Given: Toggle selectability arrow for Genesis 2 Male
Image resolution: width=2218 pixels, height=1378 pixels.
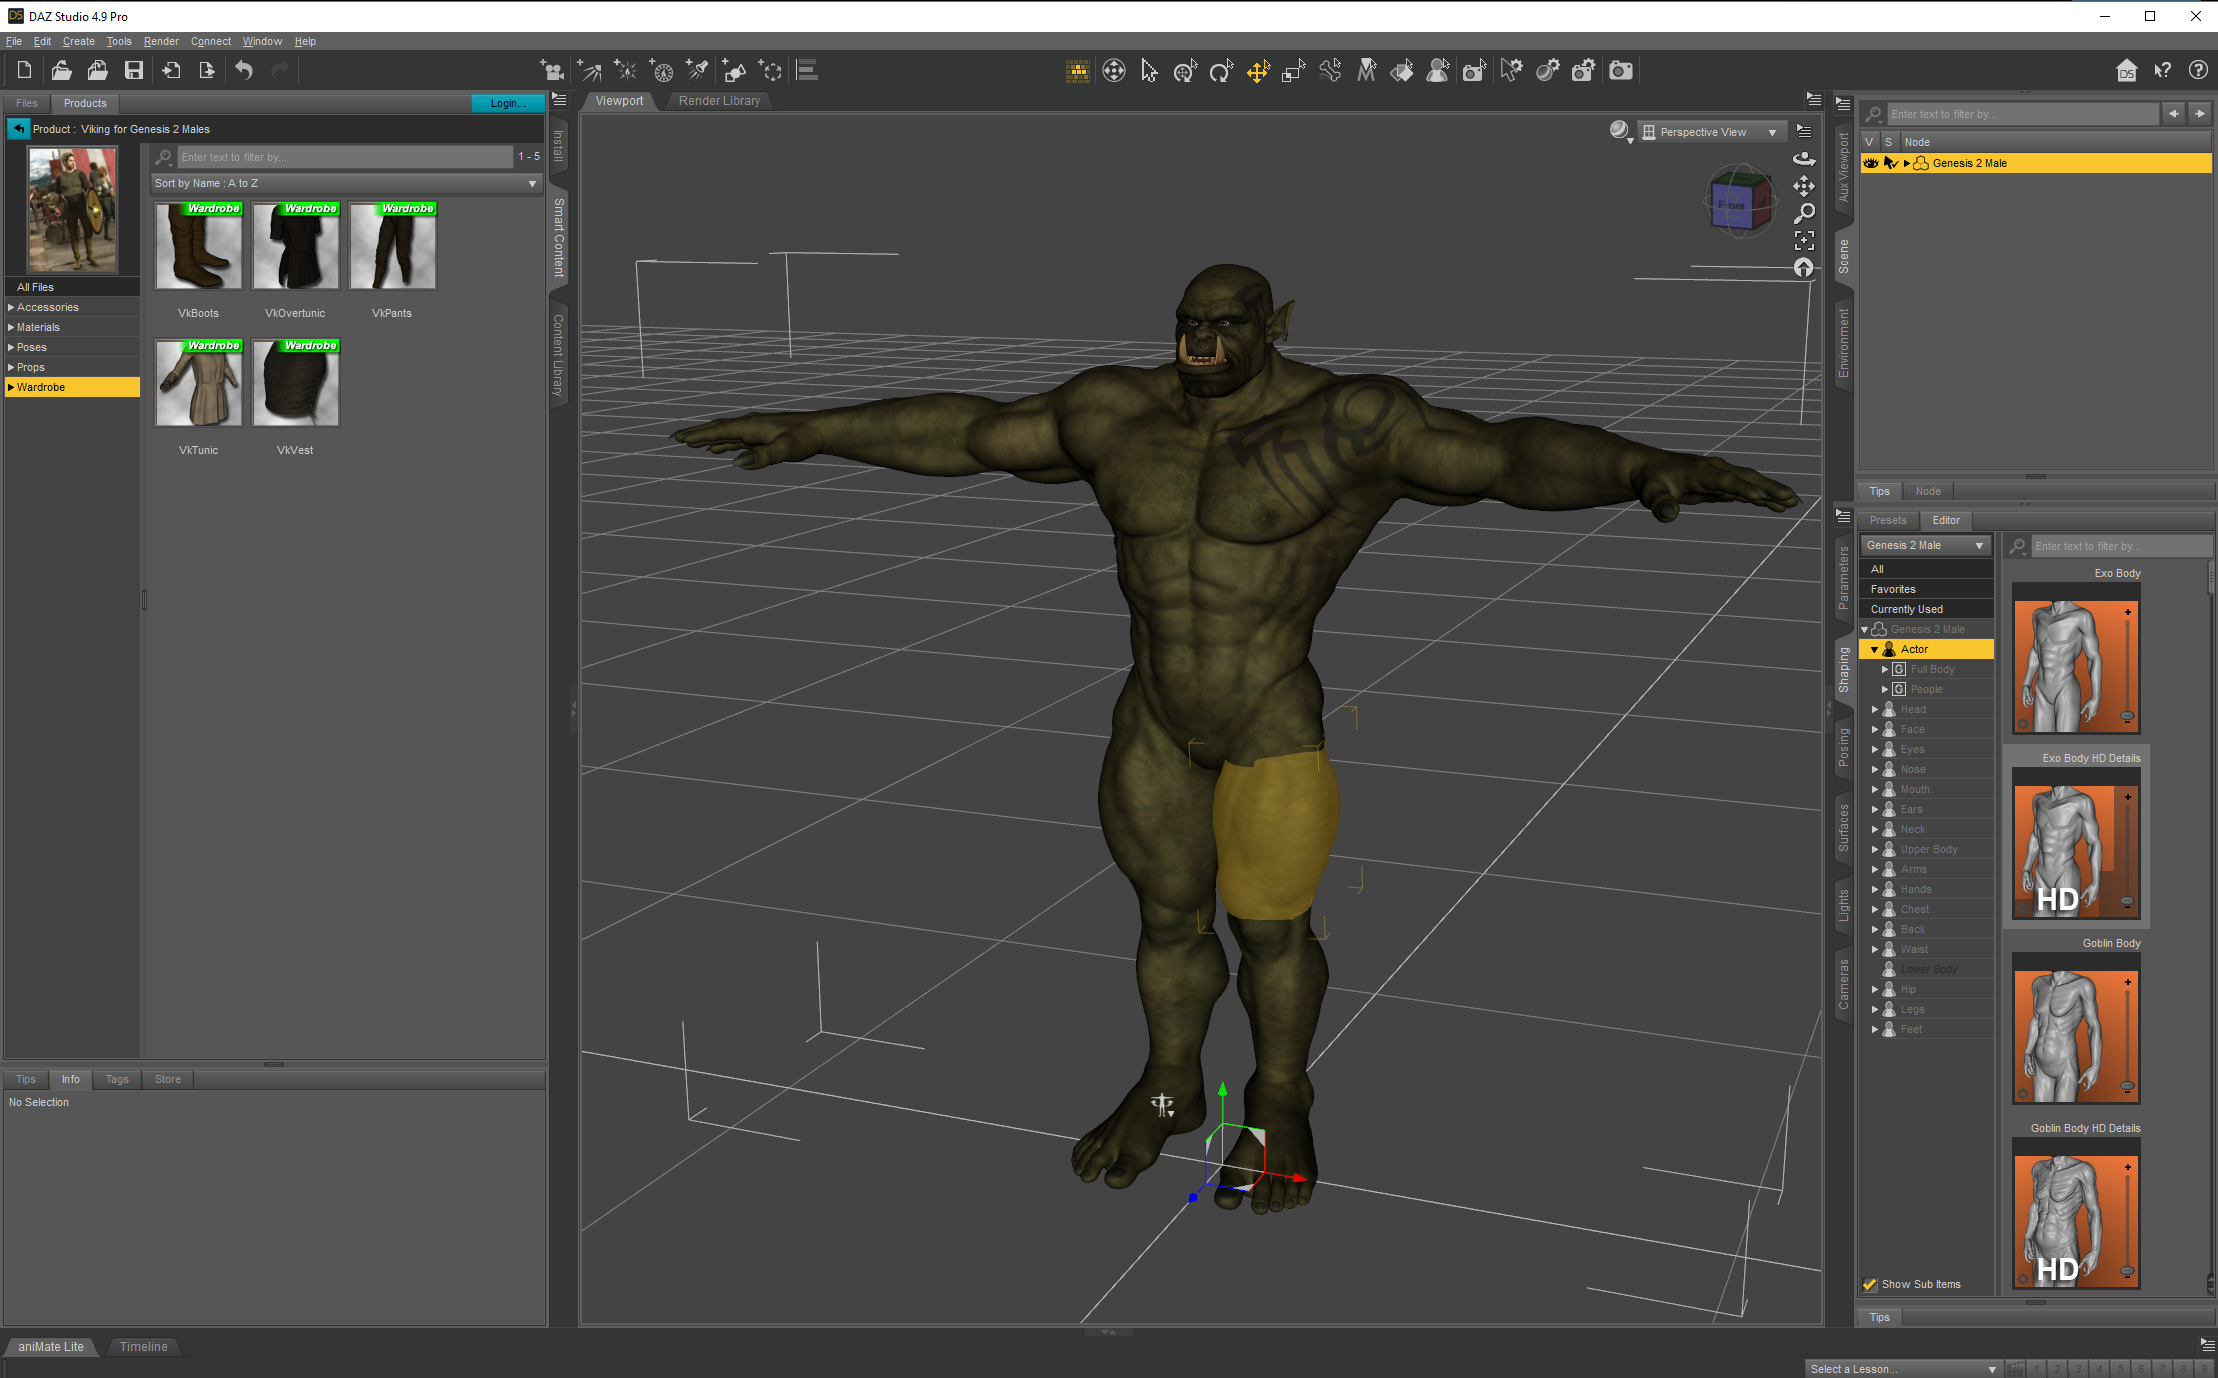Looking at the screenshot, I should point(1889,163).
